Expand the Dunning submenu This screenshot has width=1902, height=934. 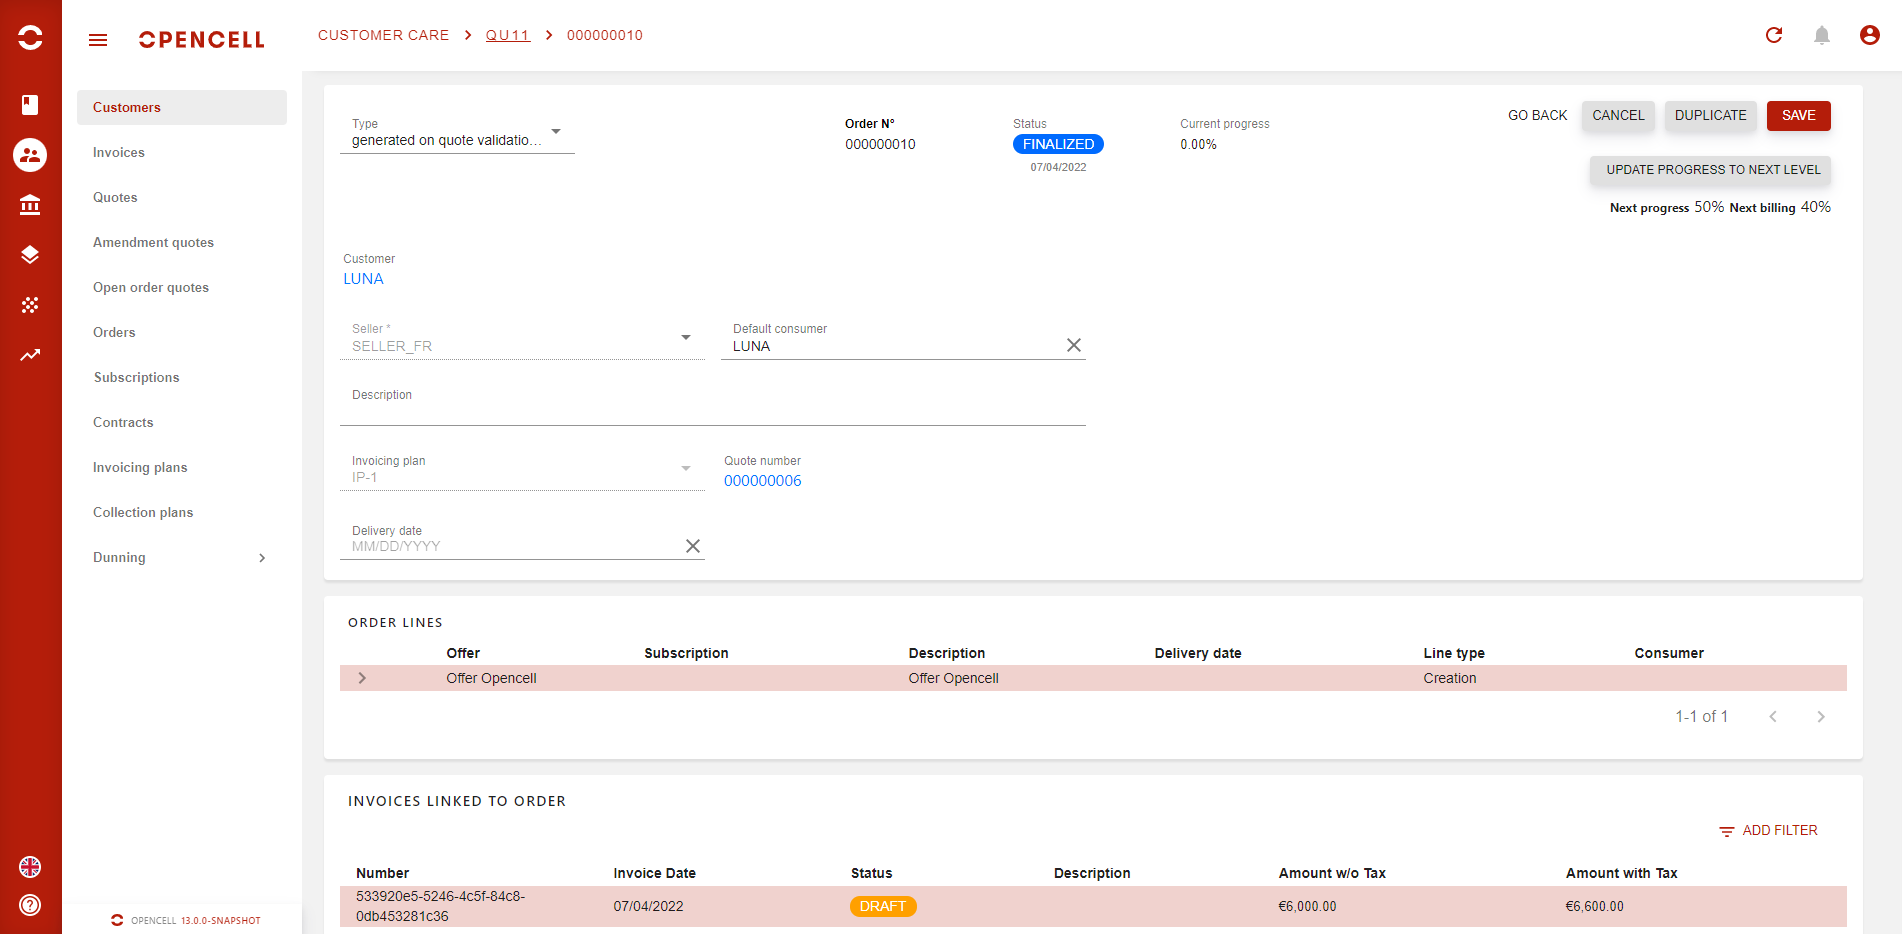pos(262,558)
